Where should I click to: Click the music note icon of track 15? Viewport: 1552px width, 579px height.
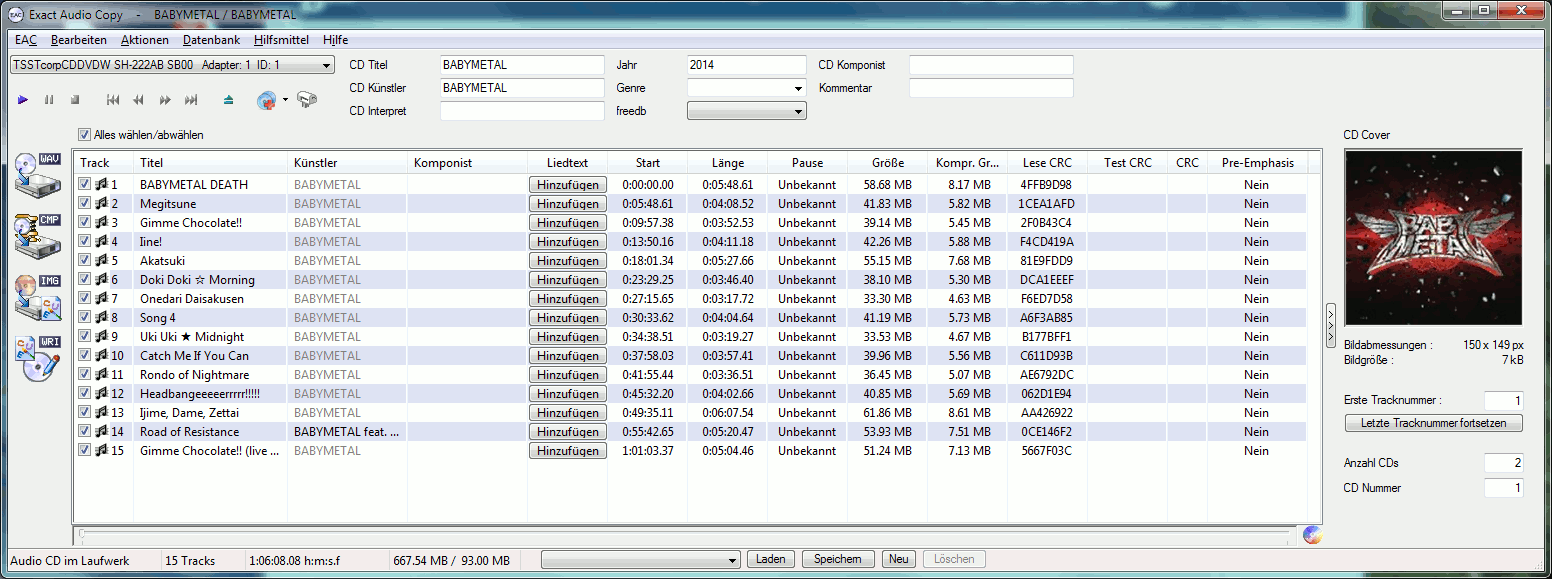click(x=101, y=450)
